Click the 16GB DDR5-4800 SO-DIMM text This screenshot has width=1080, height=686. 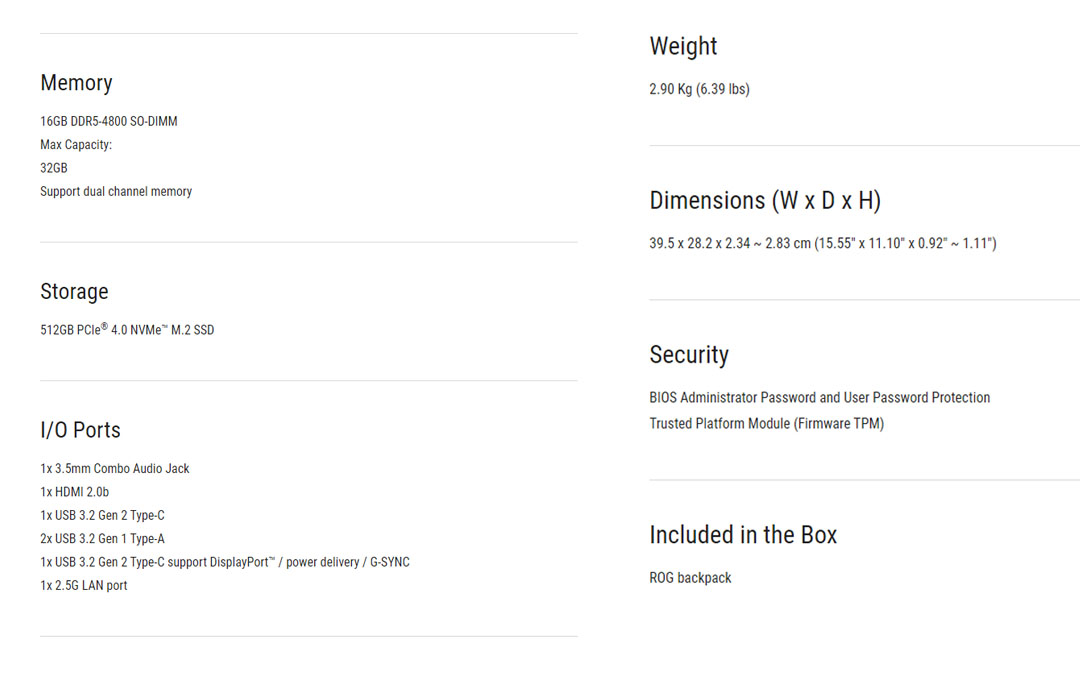[x=109, y=121]
